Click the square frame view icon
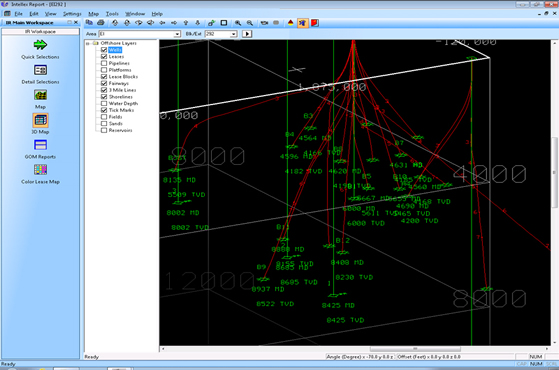The image size is (559, 370). [224, 23]
